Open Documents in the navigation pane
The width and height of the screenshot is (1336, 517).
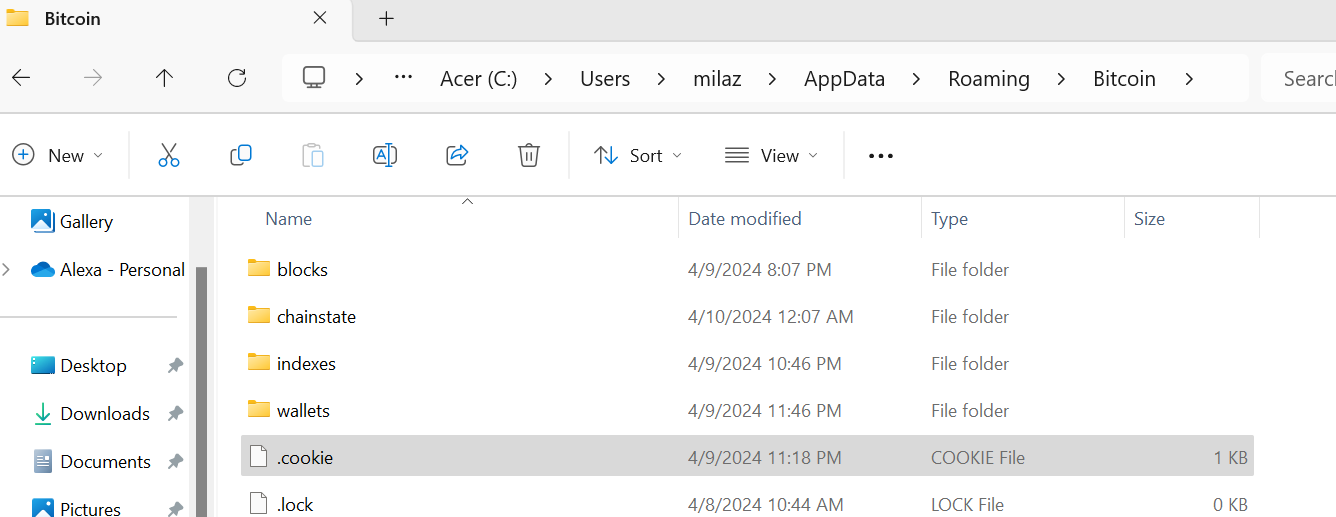[x=92, y=462]
